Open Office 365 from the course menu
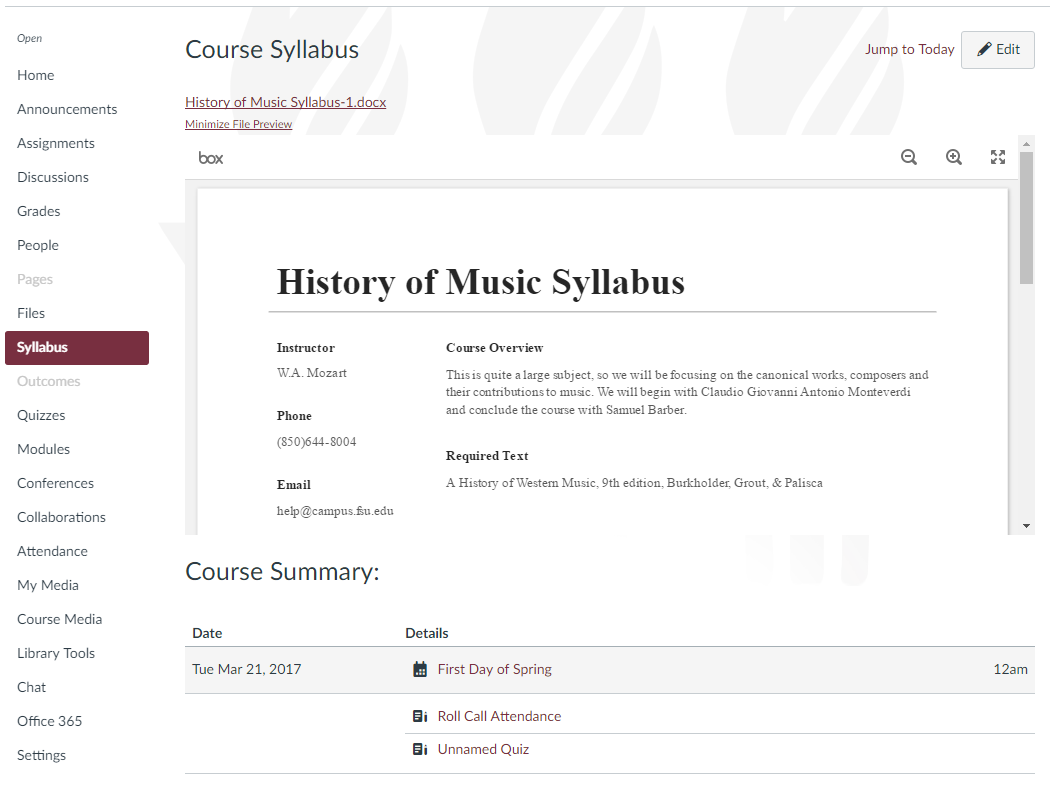 click(x=50, y=721)
